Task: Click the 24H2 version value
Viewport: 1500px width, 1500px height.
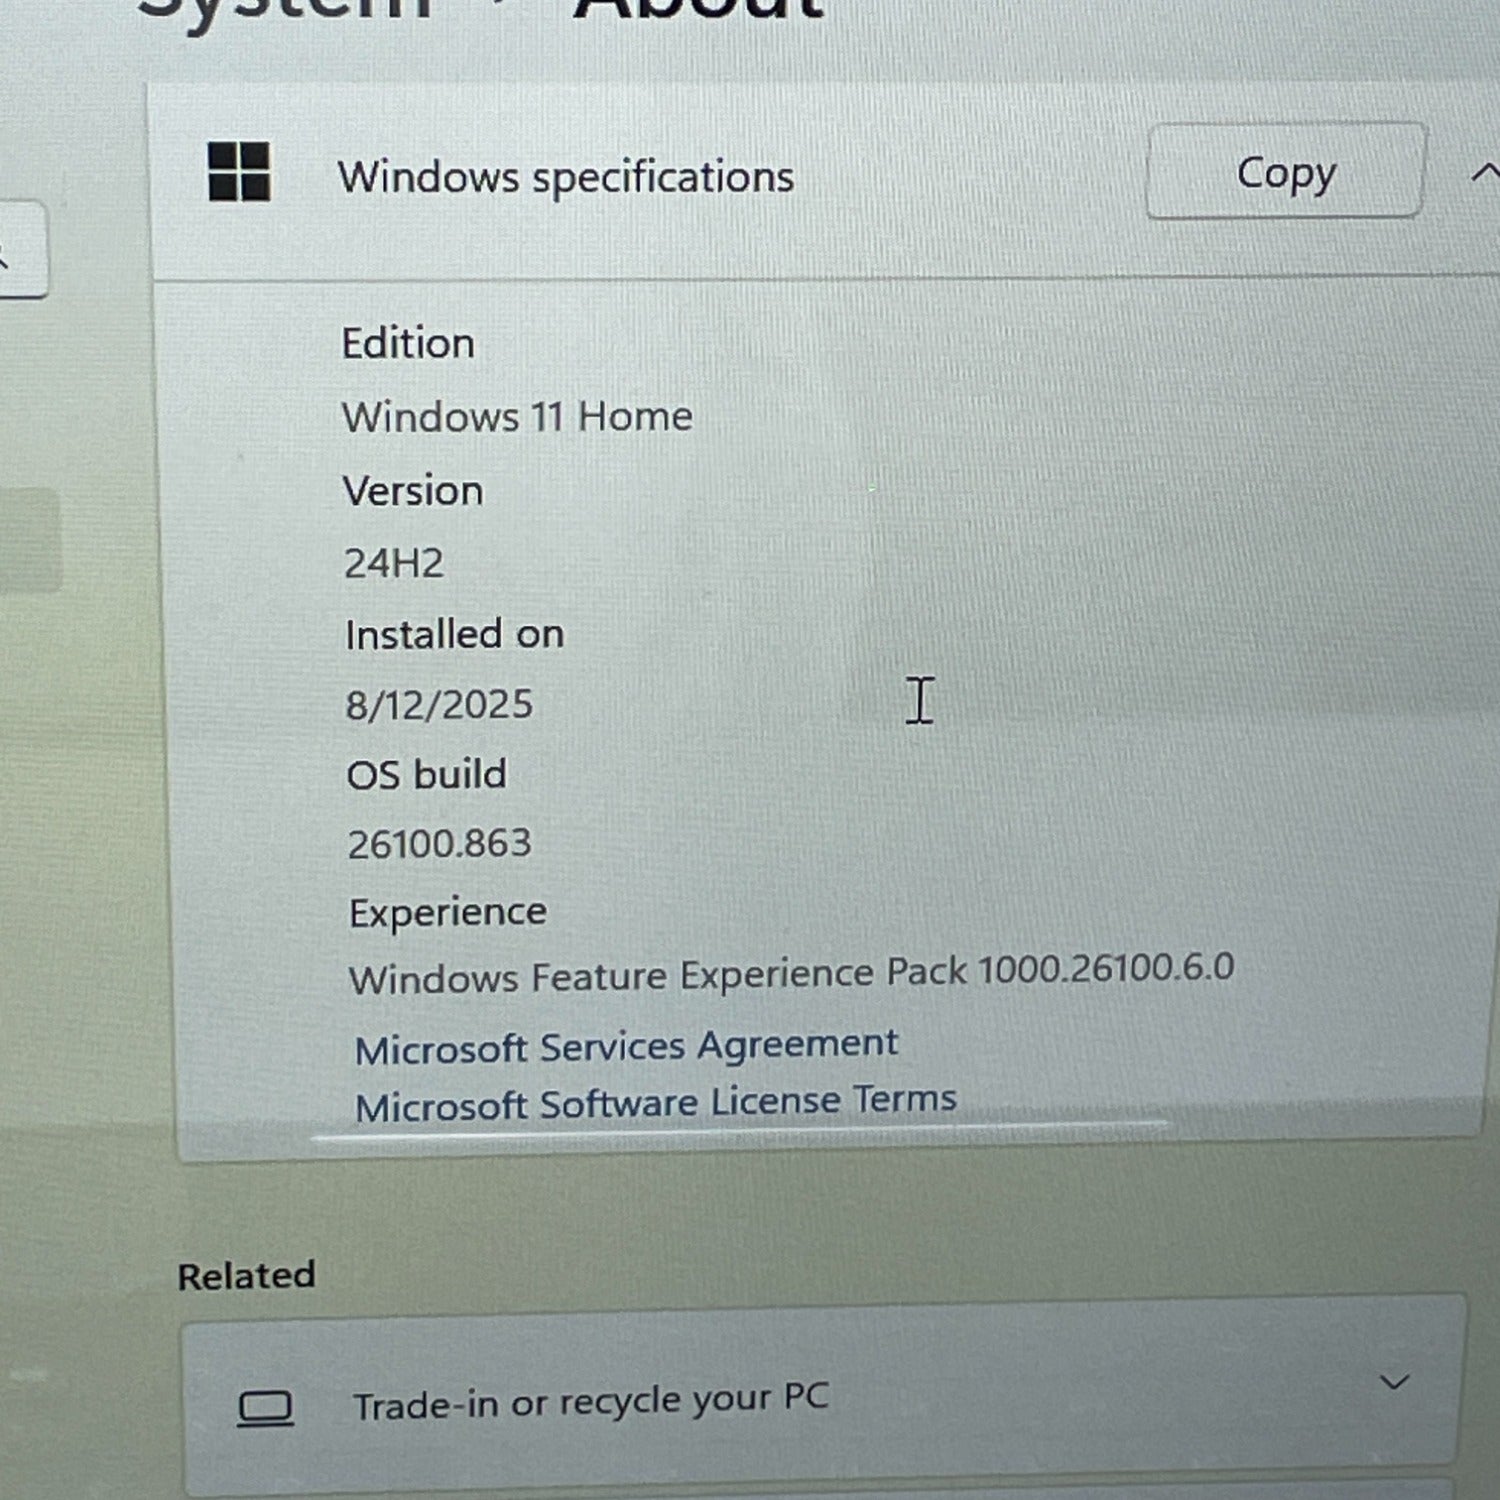Action: click(393, 563)
